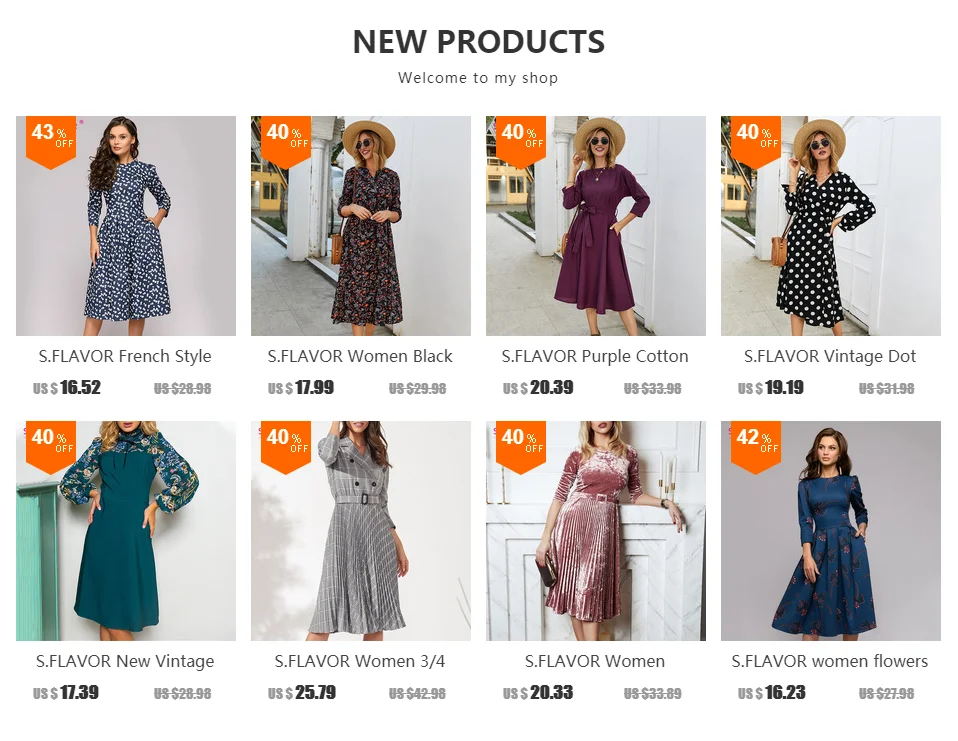Open the Purple Cotton dress image
This screenshot has width=958, height=741.
(596, 225)
